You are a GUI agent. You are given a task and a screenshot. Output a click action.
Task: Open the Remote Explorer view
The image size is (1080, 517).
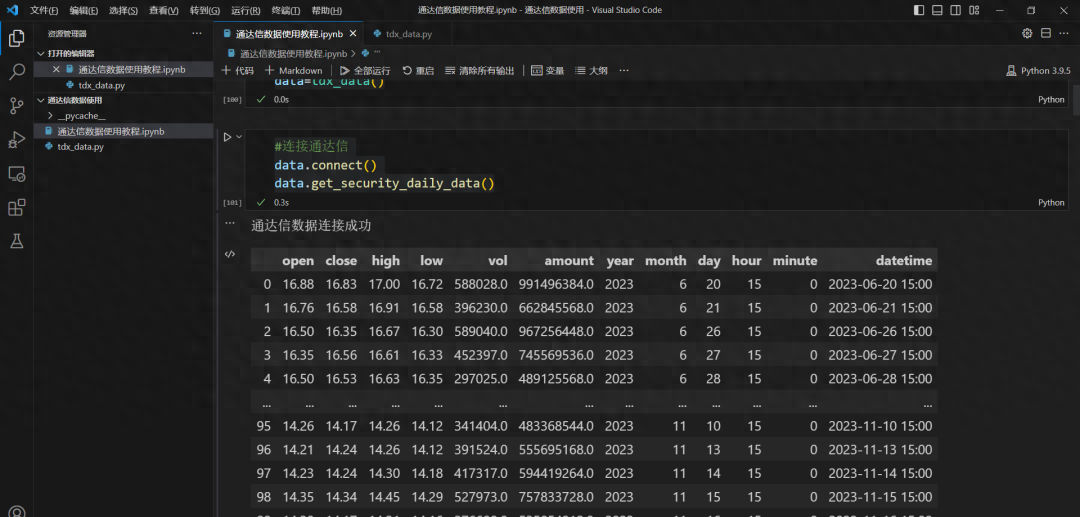[x=17, y=173]
